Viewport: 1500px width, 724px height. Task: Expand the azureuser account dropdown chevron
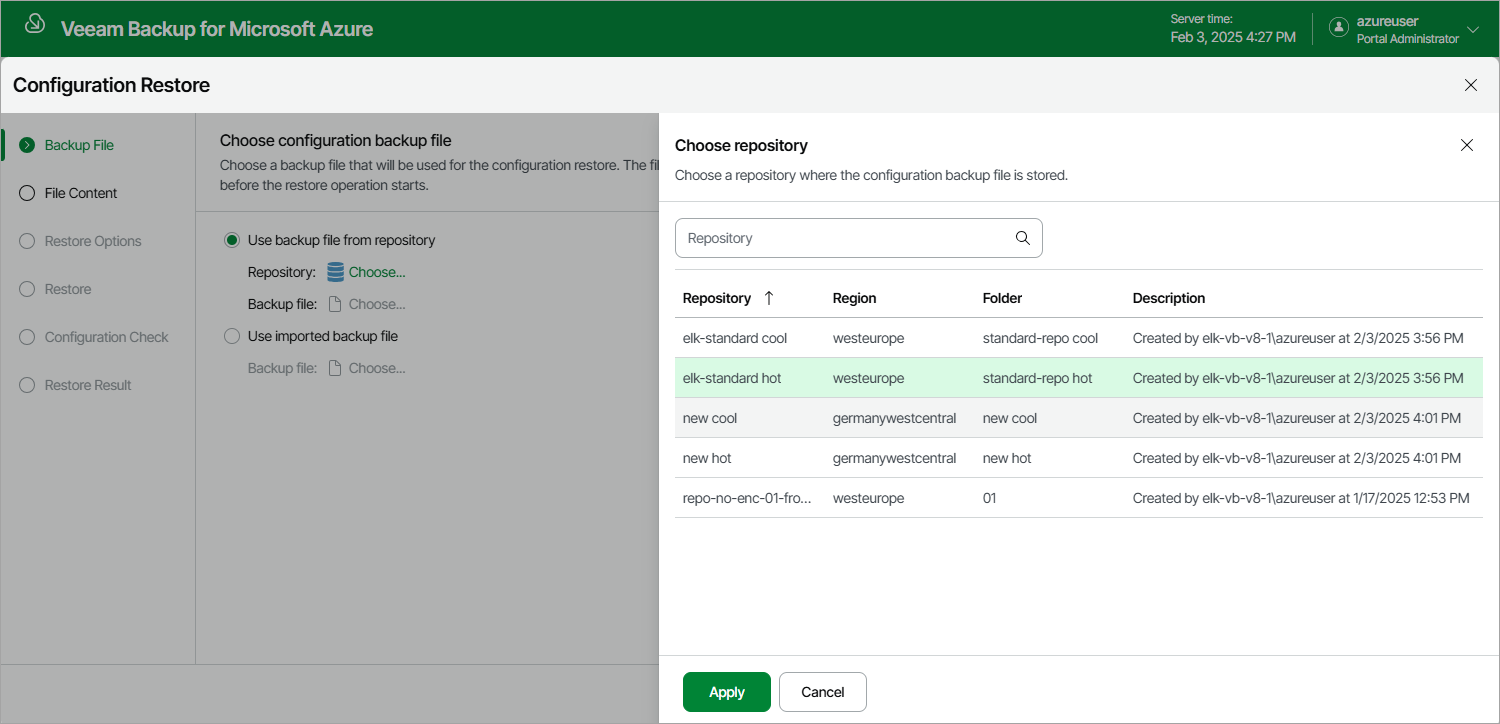1472,29
